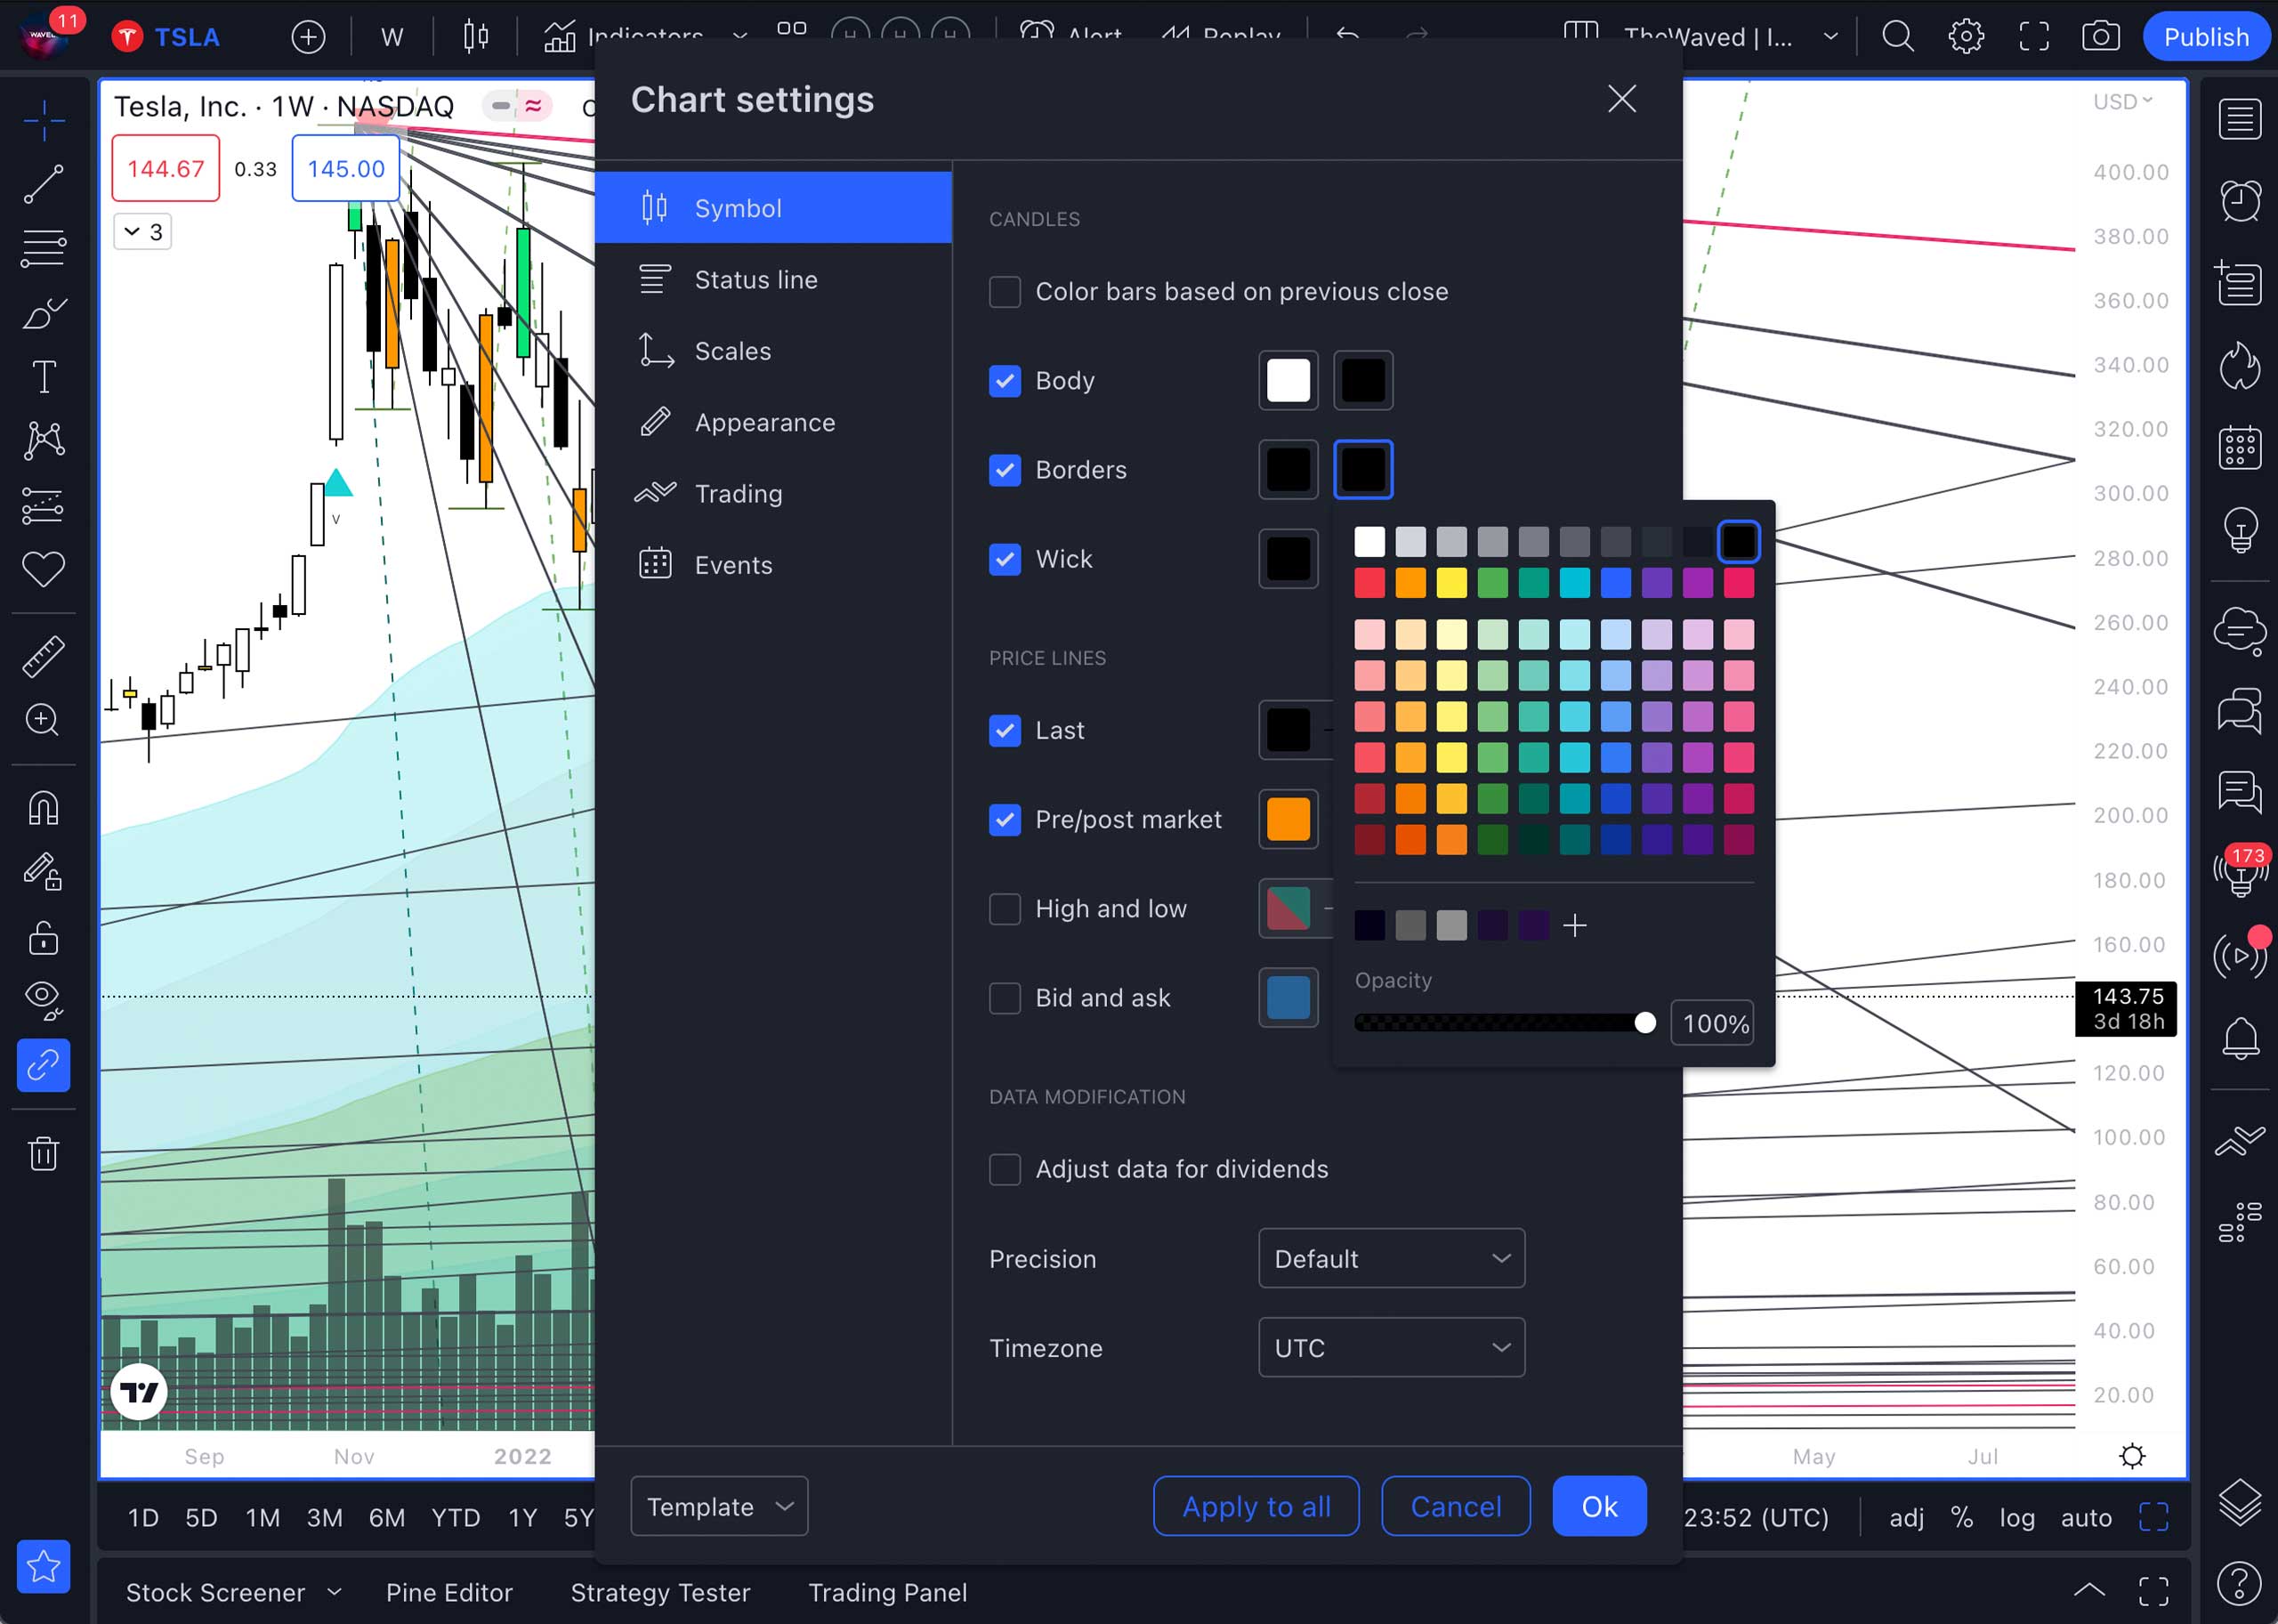The width and height of the screenshot is (2278, 1624).
Task: Select the text annotation tool
Action: 44,377
